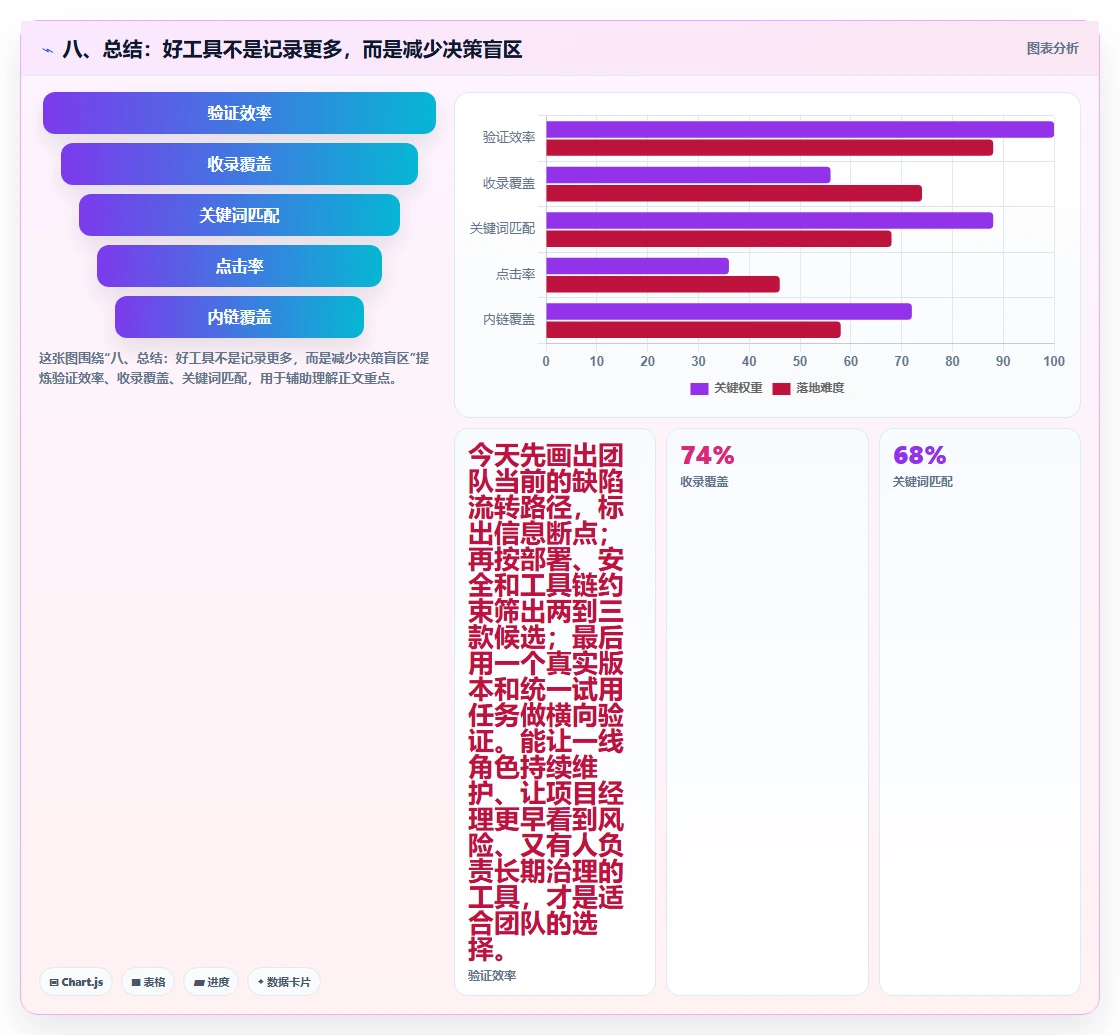1120x1035 pixels.
Task: Select the 点击率 funnel bar
Action: [239, 266]
